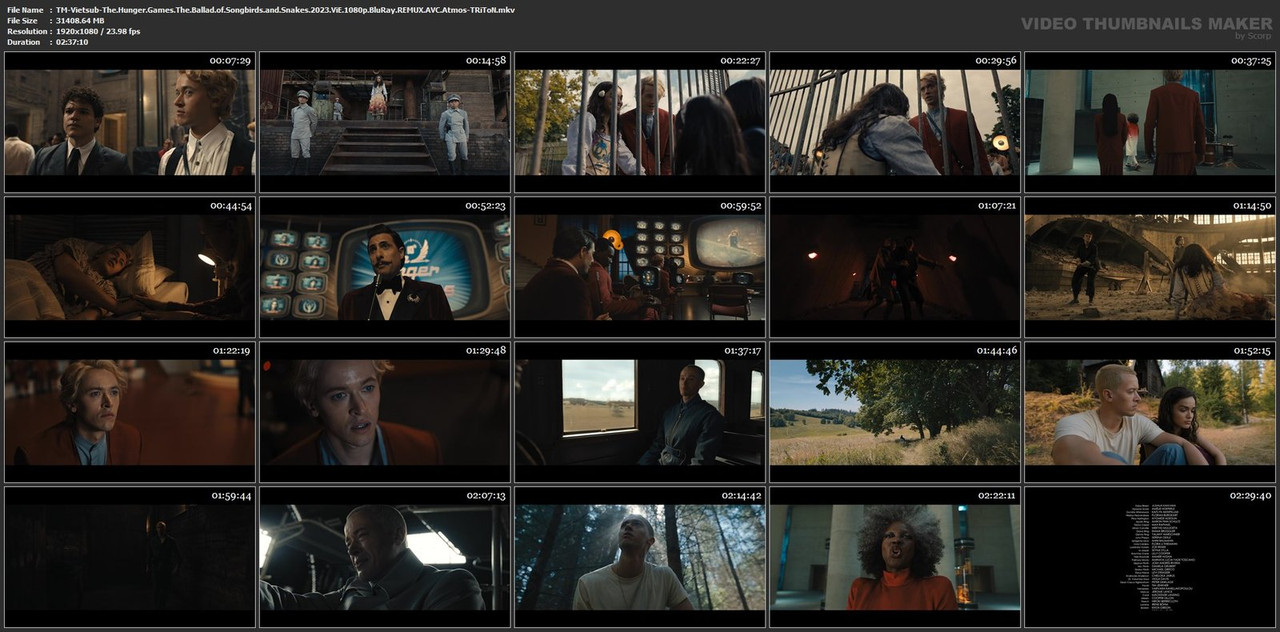Click the File Name label
Viewport: 1280px width, 632px height.
[x=25, y=9]
